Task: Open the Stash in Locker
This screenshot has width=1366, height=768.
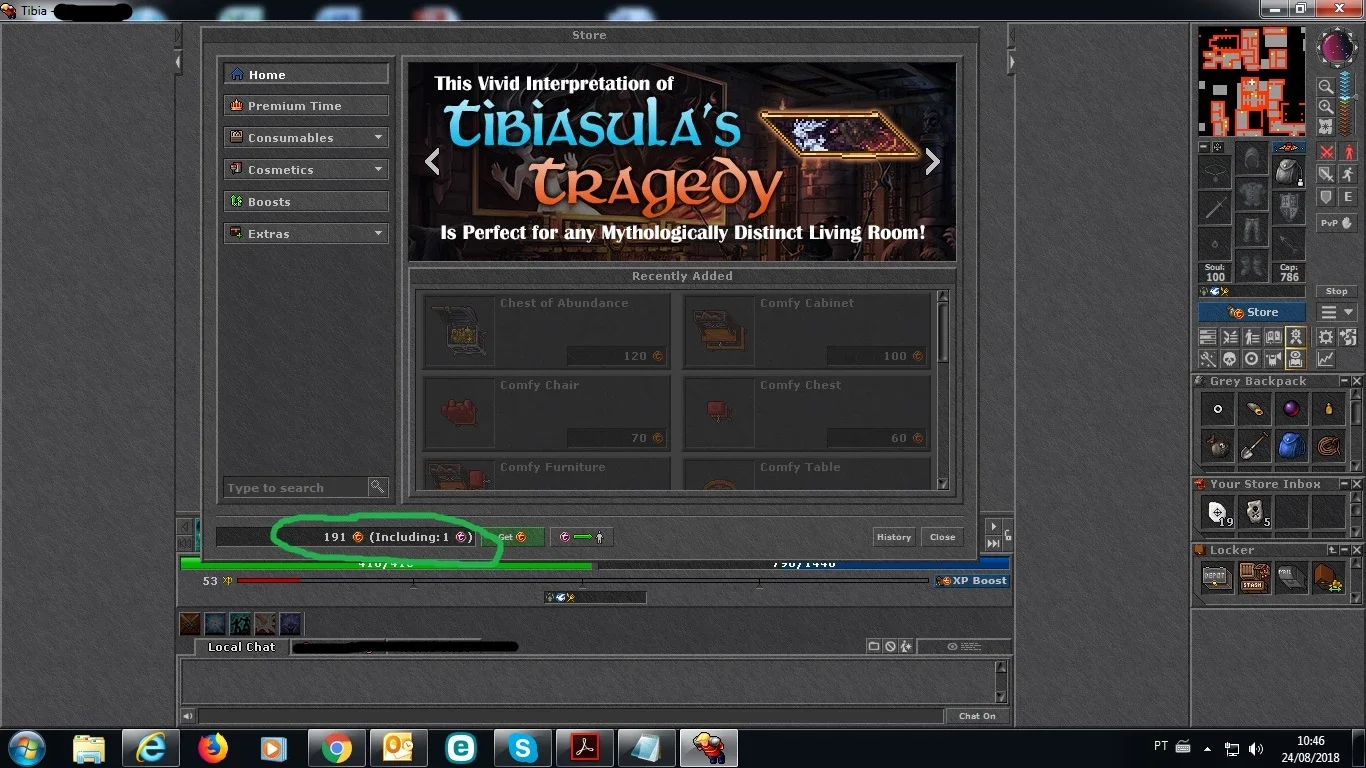Action: (1254, 577)
